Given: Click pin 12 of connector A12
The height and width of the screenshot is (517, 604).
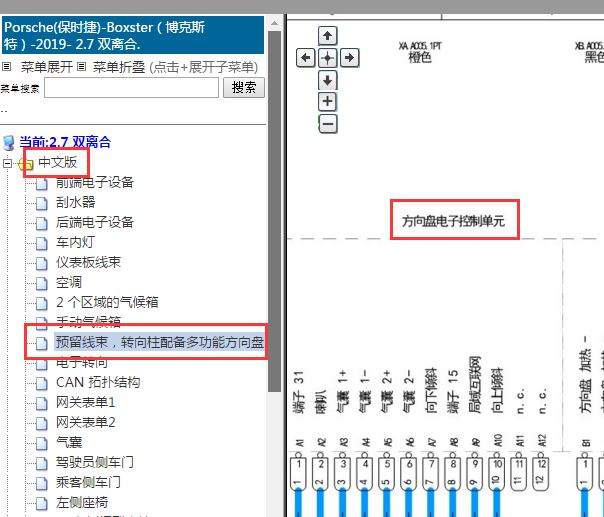Looking at the screenshot, I should click(x=540, y=473).
